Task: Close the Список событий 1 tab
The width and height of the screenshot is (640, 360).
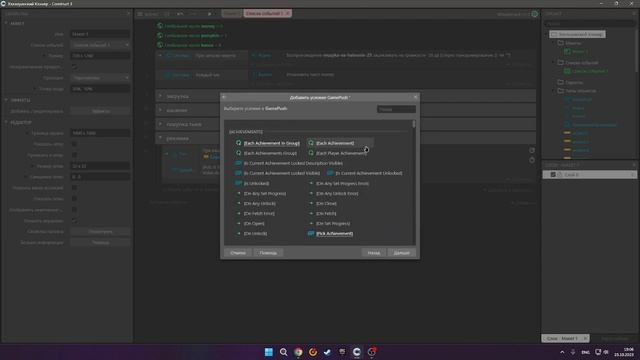Action: pyautogui.click(x=287, y=13)
